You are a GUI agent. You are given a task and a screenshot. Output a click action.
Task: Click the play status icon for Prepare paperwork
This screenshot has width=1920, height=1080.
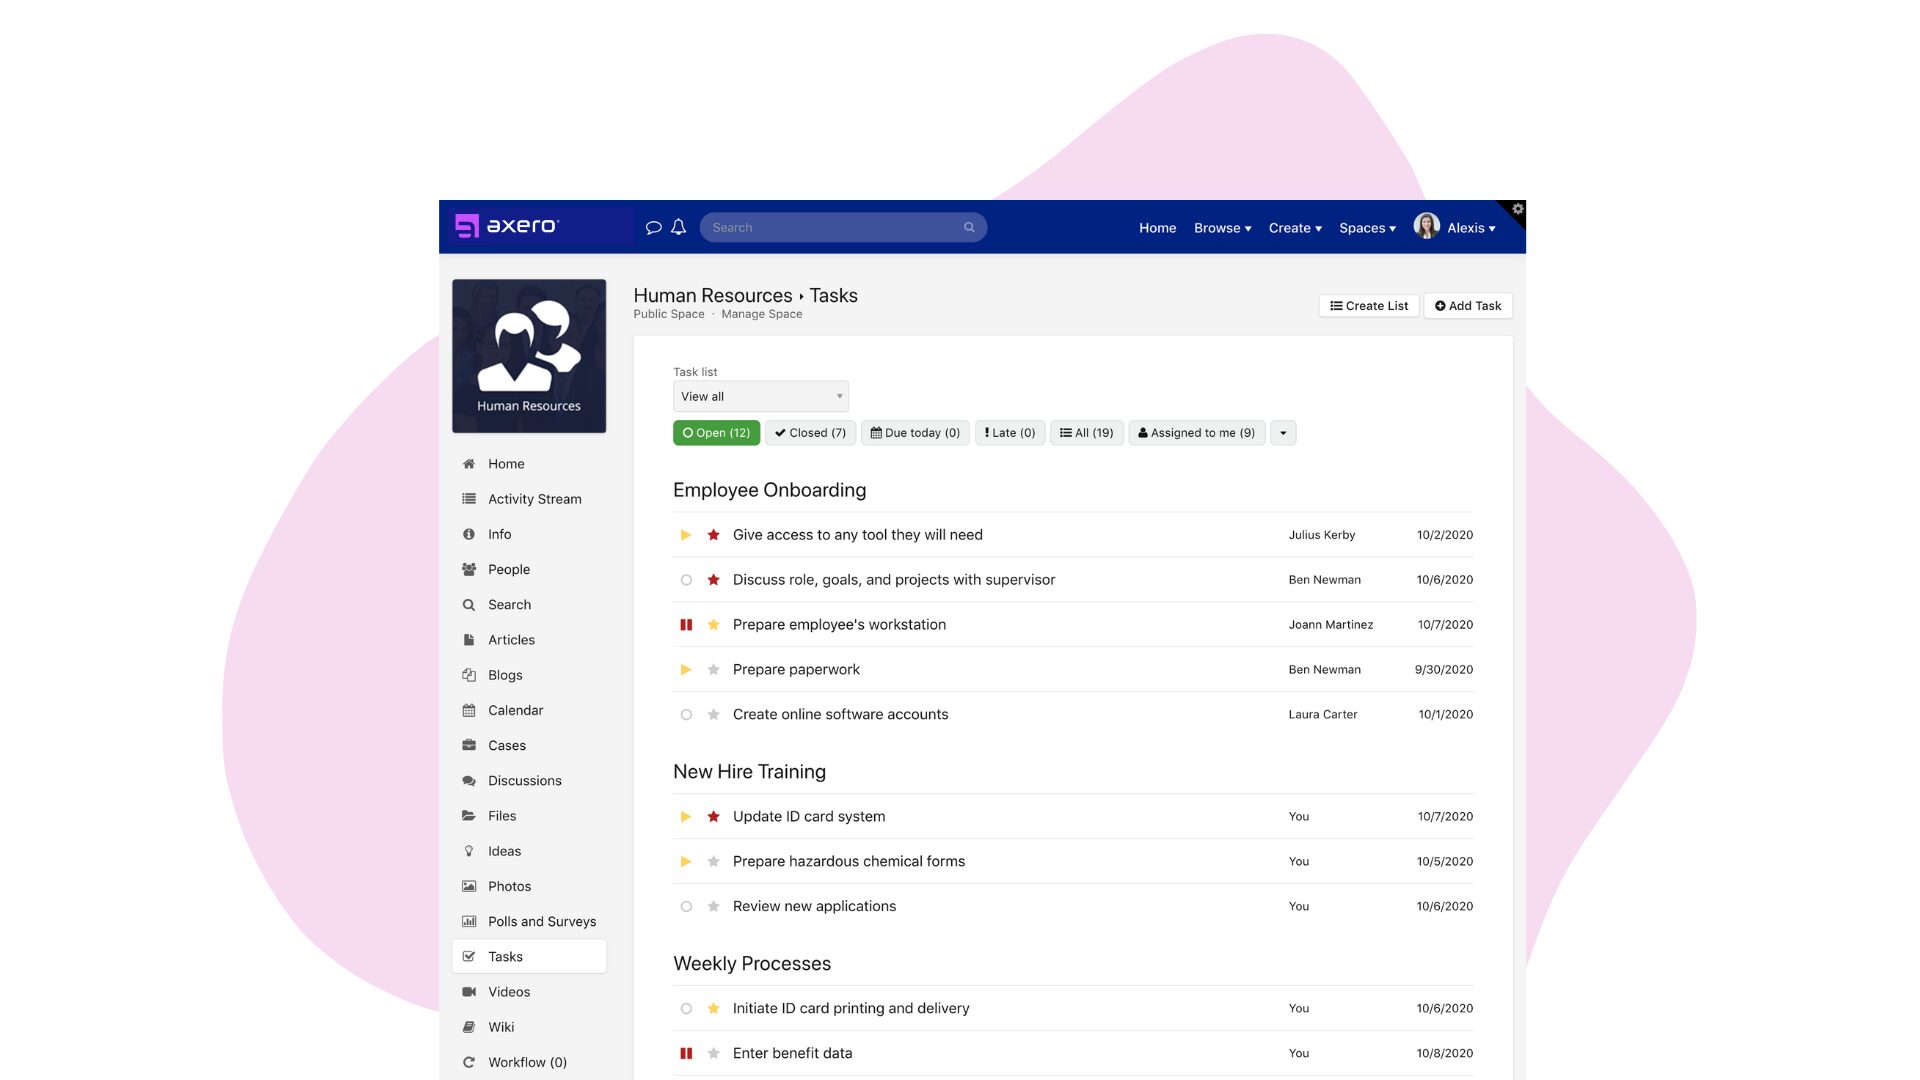686,670
